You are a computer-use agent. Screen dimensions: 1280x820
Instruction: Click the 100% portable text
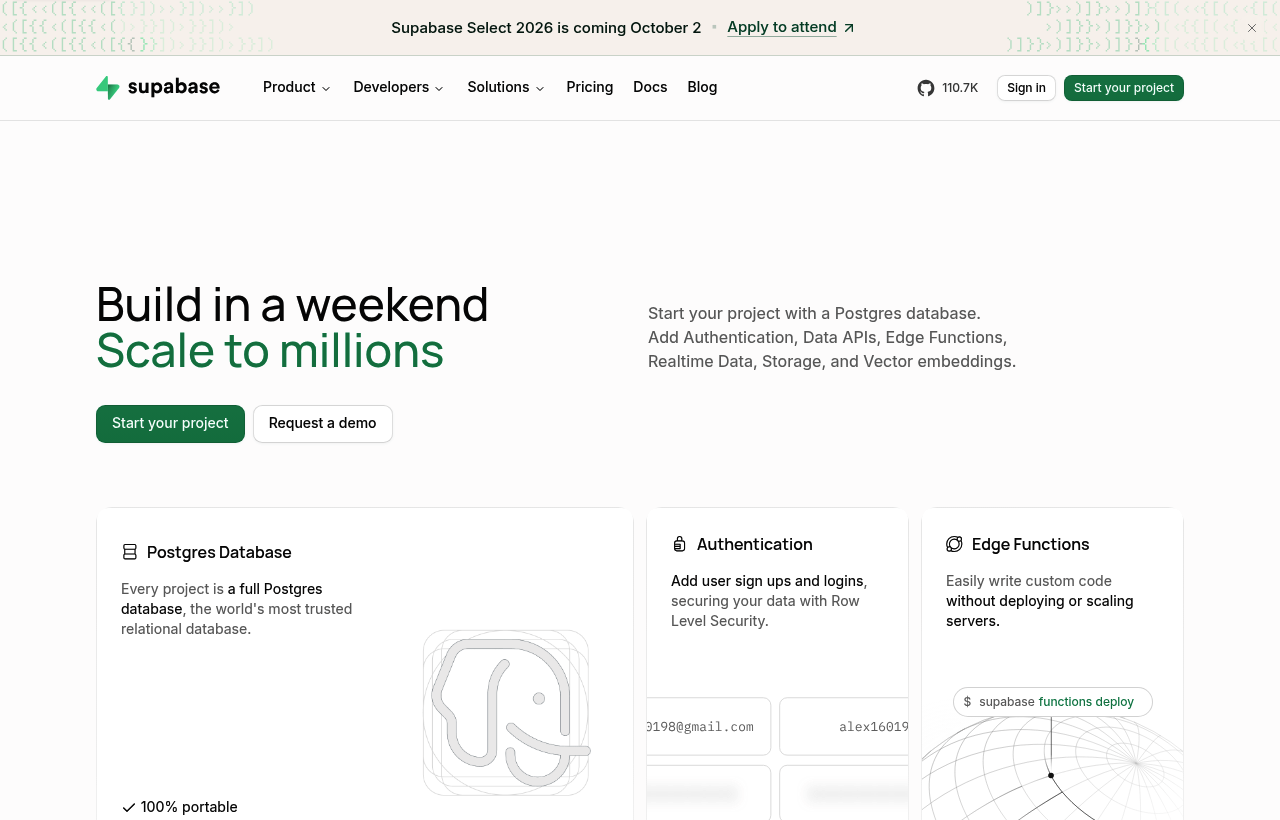click(x=189, y=807)
